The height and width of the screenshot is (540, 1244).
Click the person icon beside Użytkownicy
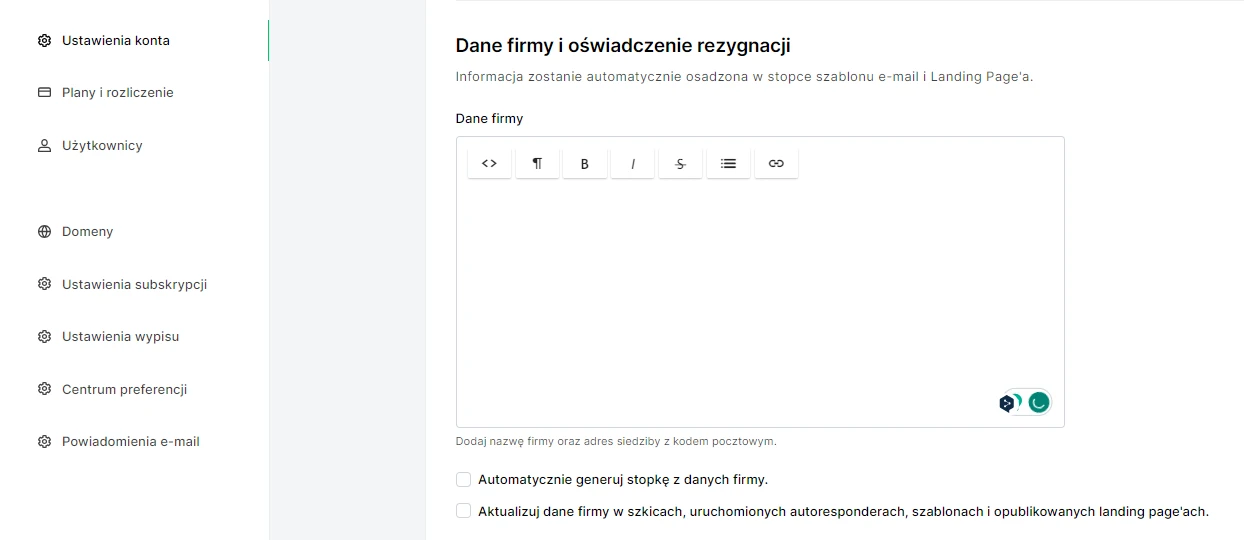[x=44, y=146]
